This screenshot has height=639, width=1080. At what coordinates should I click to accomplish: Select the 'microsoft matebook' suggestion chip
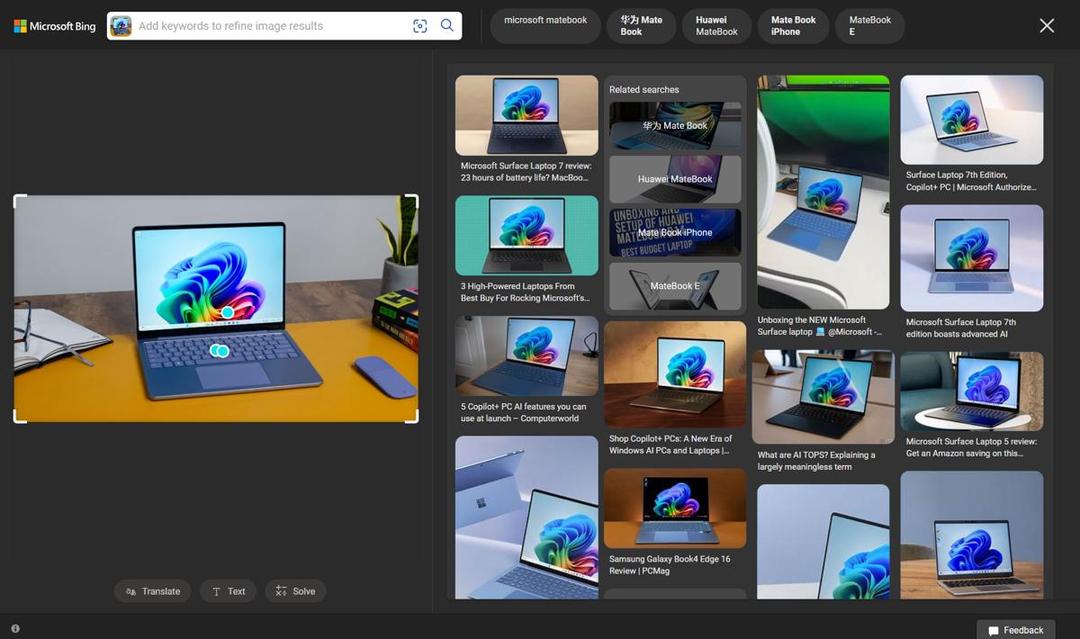click(546, 26)
